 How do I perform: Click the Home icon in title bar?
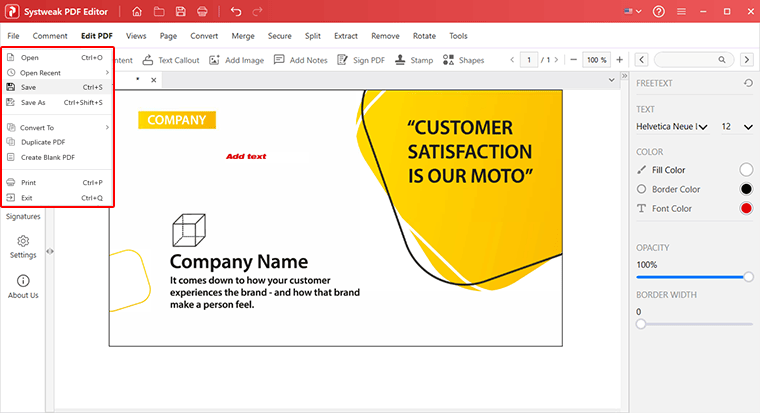pyautogui.click(x=137, y=11)
